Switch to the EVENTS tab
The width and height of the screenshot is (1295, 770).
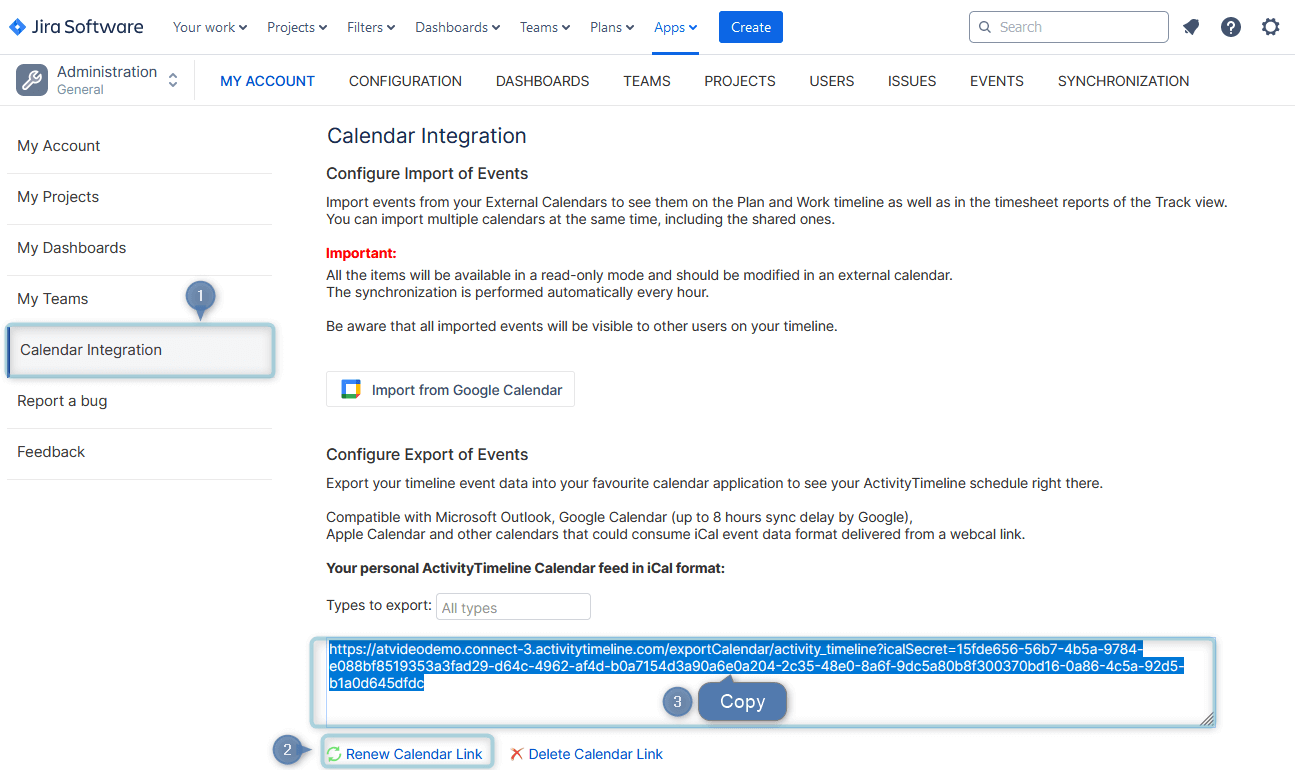[997, 81]
